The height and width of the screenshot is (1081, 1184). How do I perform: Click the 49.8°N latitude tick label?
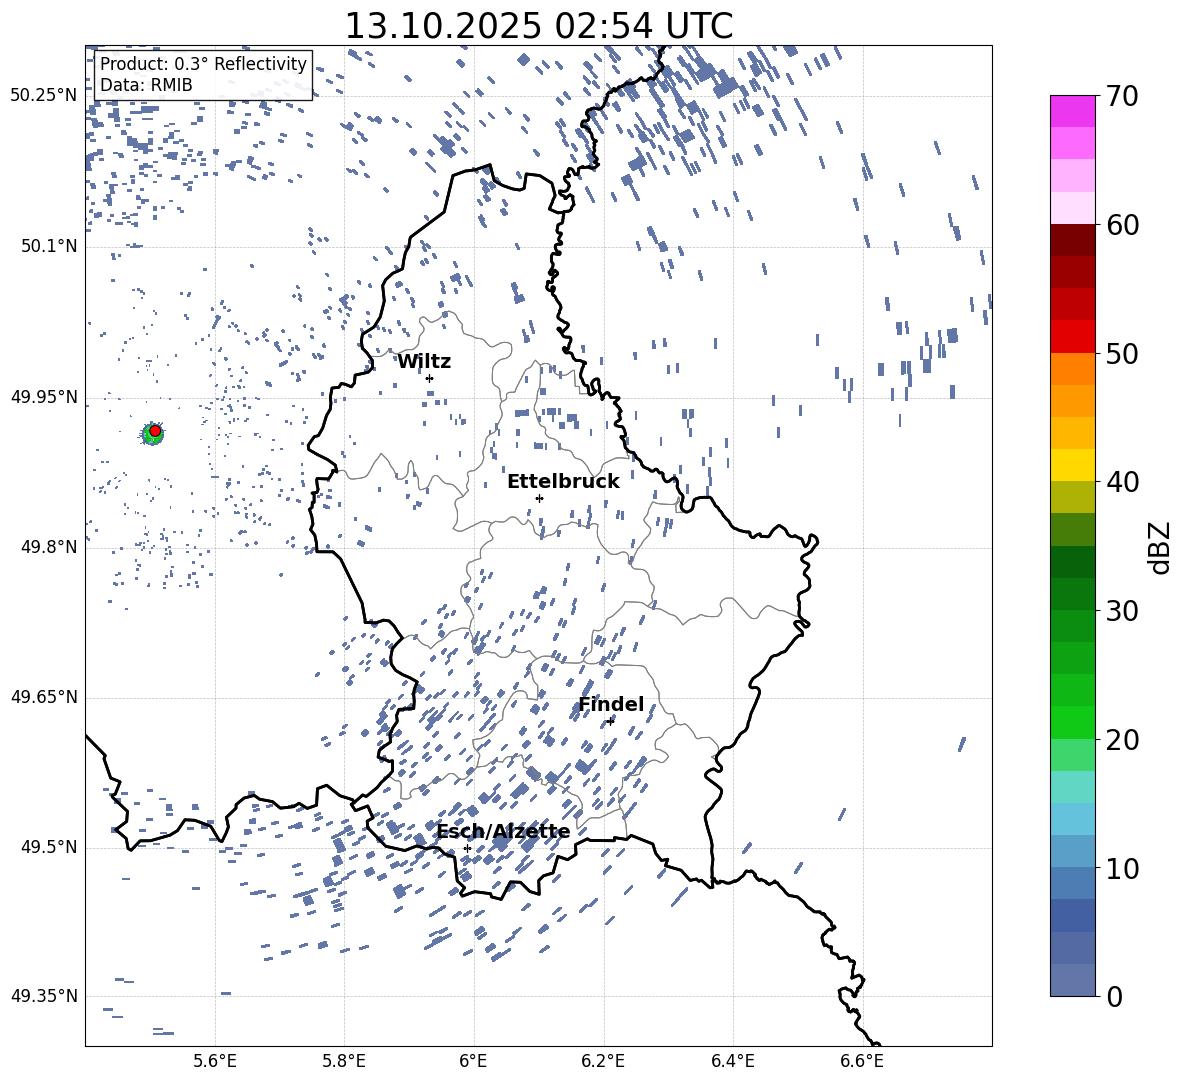(x=50, y=547)
